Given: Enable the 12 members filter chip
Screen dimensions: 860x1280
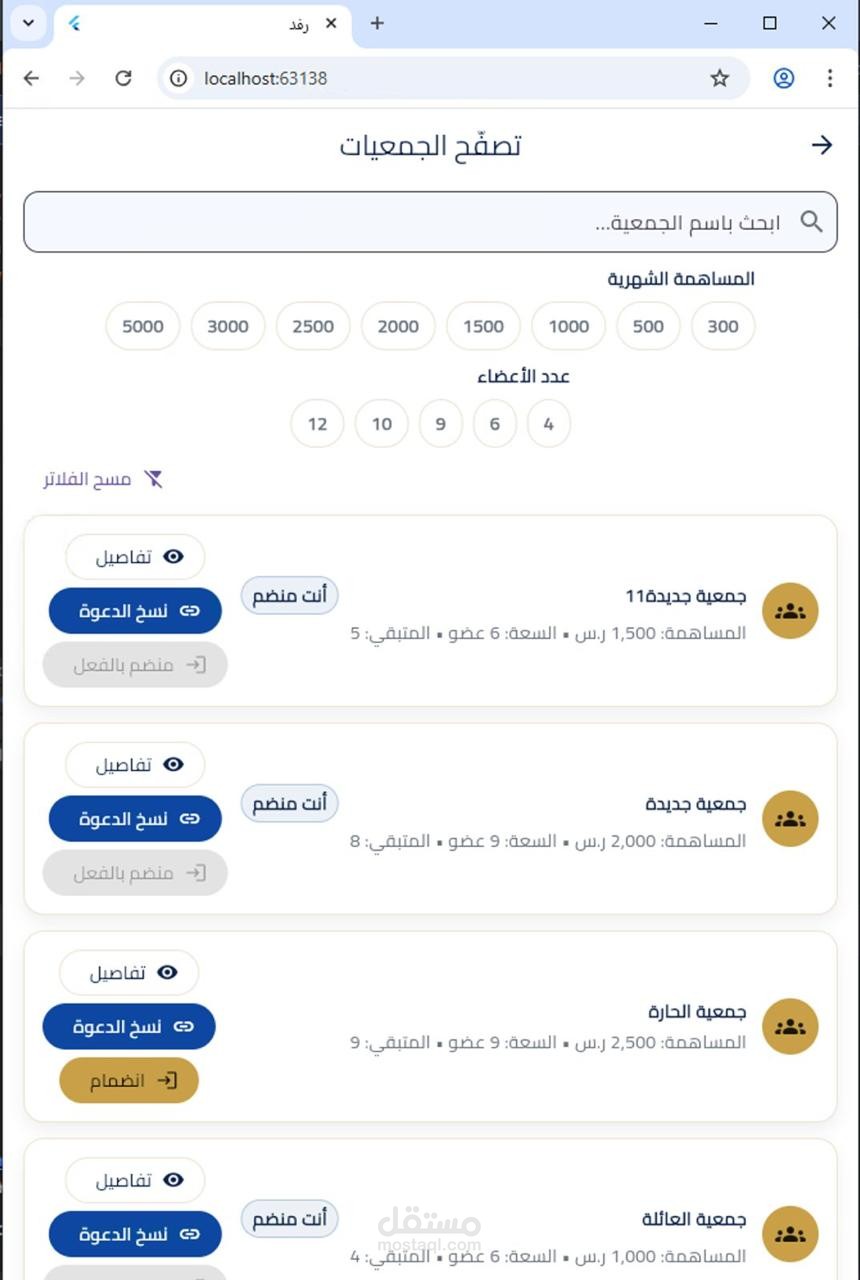Looking at the screenshot, I should click(x=317, y=424).
